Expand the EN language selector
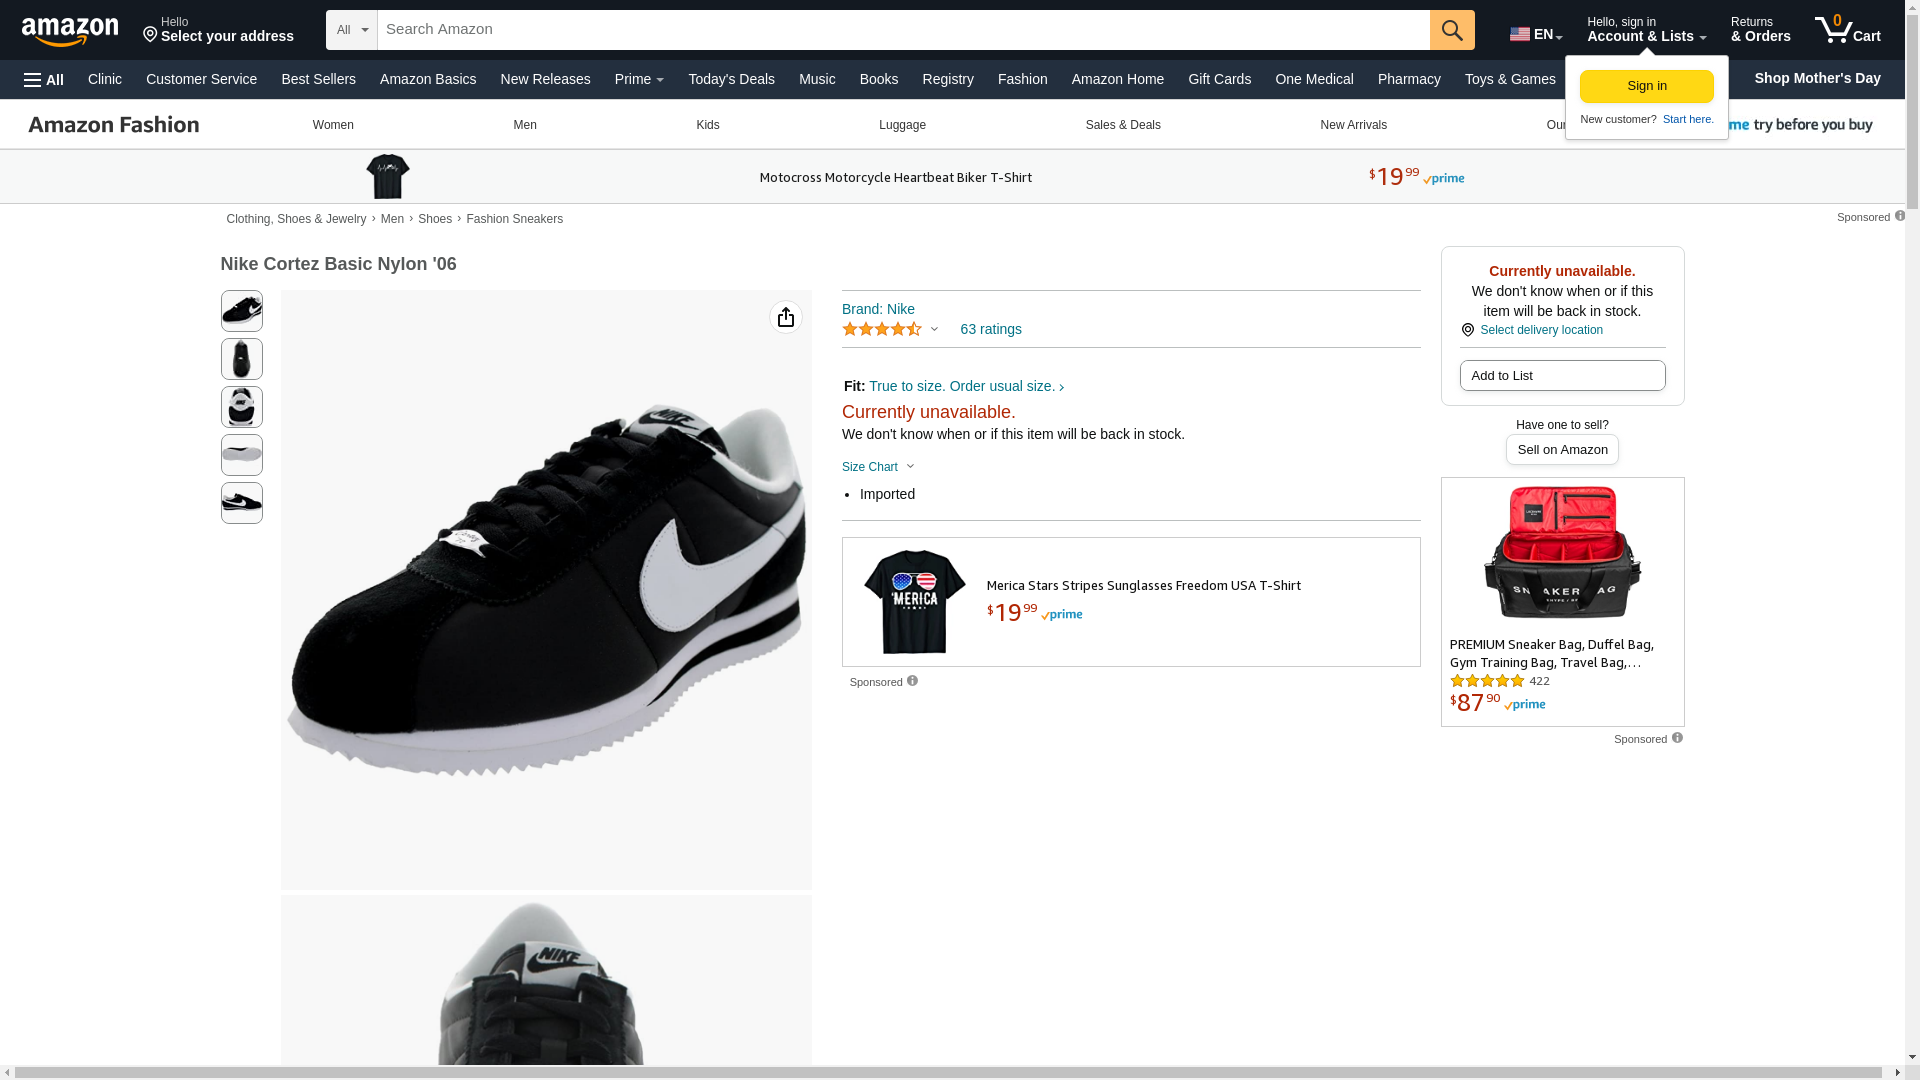Viewport: 1920px width, 1080px height. pyautogui.click(x=1535, y=34)
